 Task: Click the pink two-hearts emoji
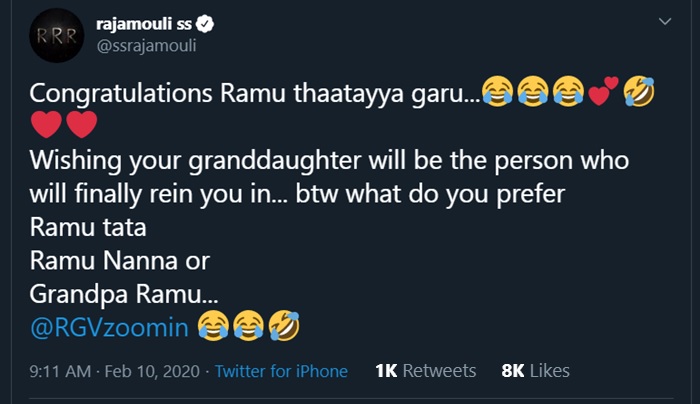pos(600,95)
